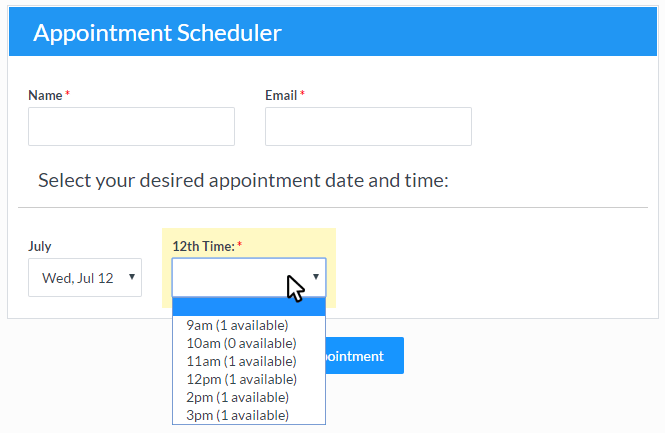Select the blank highlighted time option
Viewport: 665px width, 433px height.
click(249, 307)
